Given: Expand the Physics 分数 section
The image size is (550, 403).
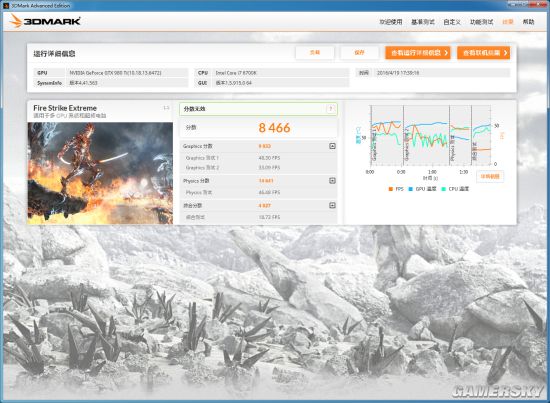Looking at the screenshot, I should click(332, 181).
